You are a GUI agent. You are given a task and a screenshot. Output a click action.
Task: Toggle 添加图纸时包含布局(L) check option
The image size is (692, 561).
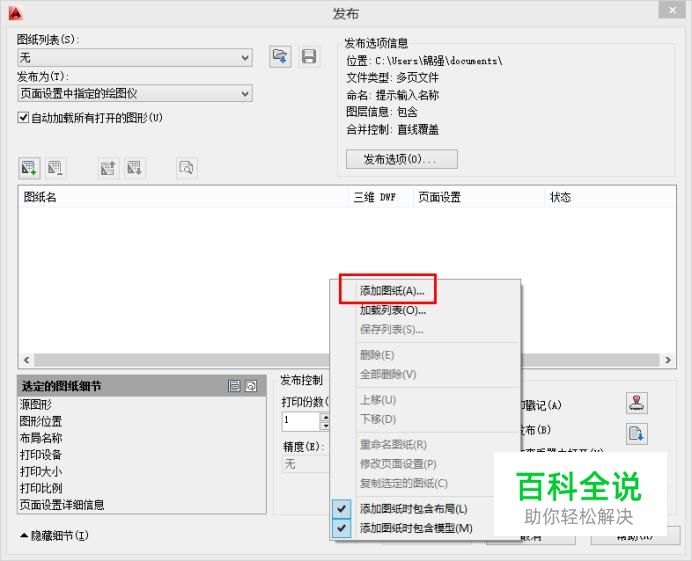tap(342, 509)
